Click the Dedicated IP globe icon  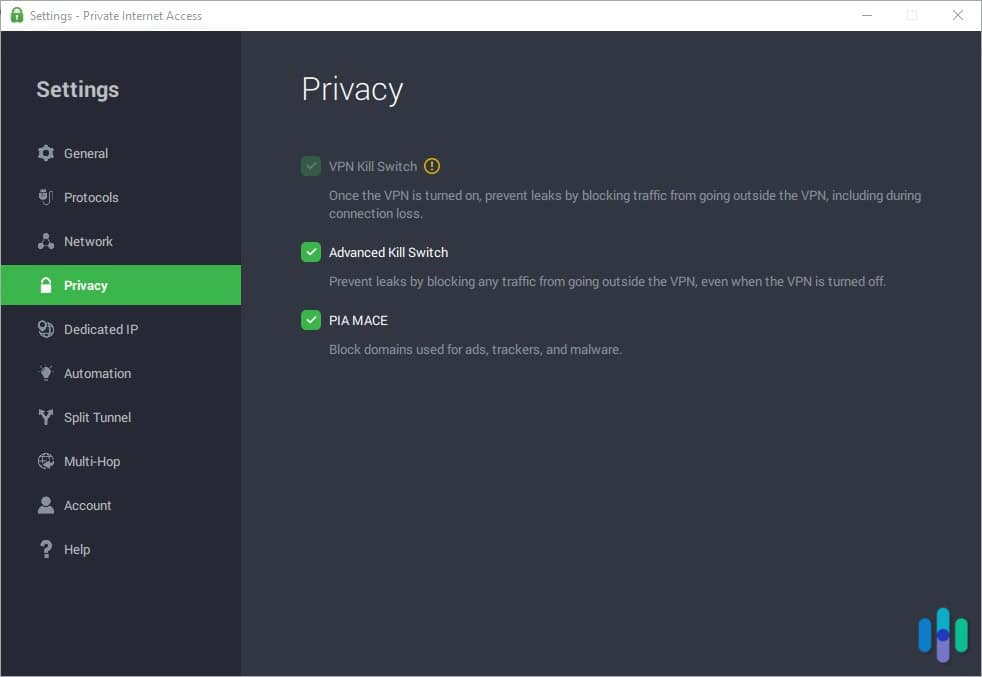point(46,329)
